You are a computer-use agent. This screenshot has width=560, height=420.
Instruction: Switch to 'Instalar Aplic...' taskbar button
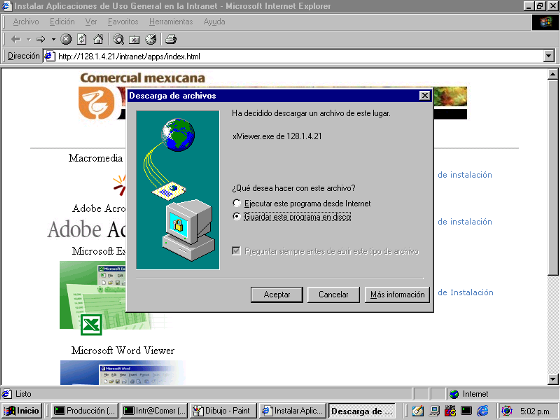coord(292,411)
